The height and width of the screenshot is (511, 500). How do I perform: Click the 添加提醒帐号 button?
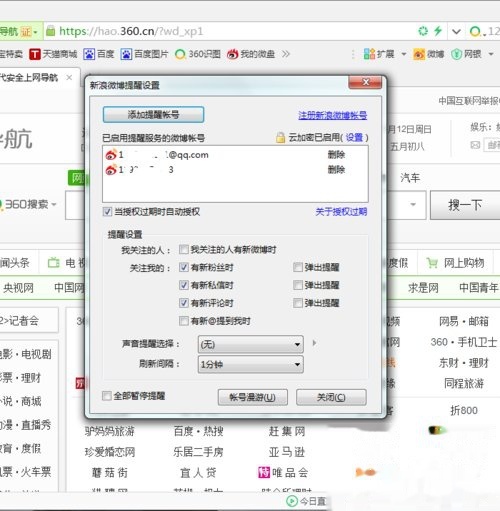point(153,115)
